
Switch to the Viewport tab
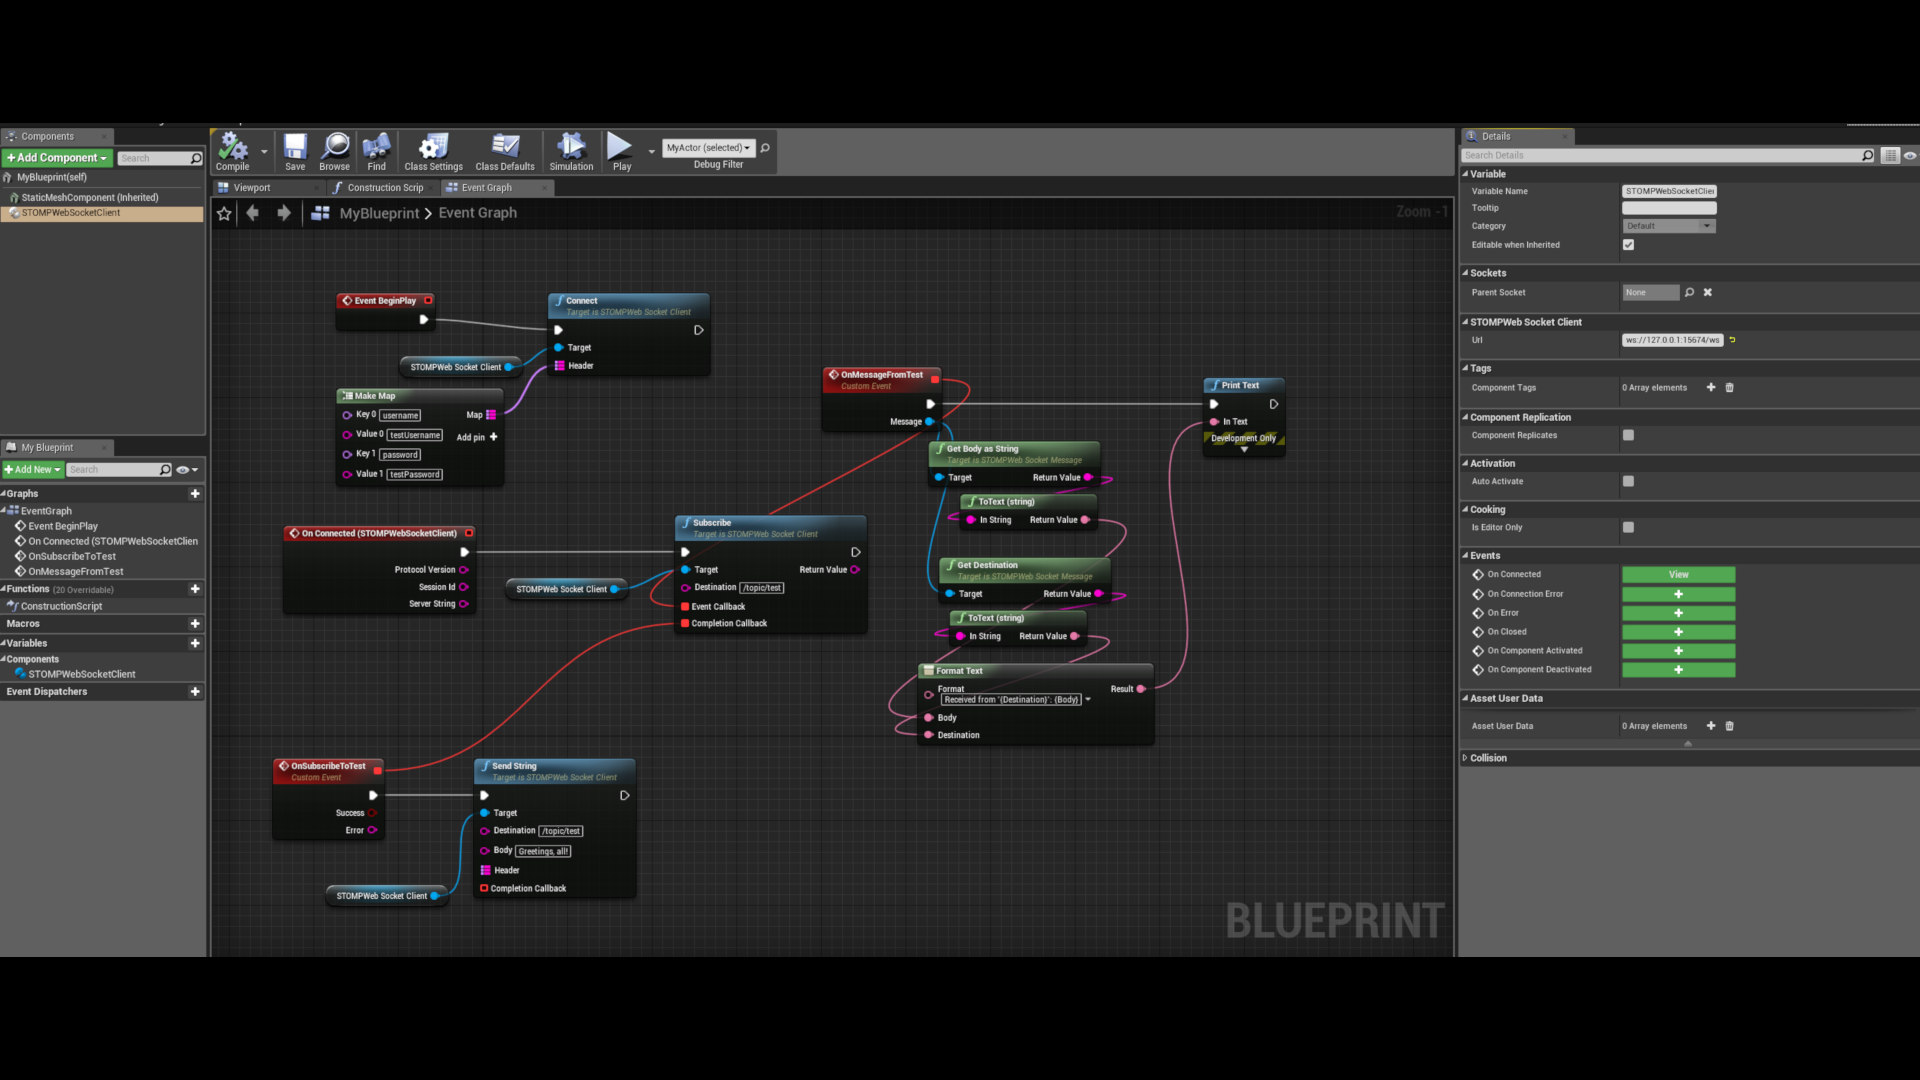(x=252, y=188)
